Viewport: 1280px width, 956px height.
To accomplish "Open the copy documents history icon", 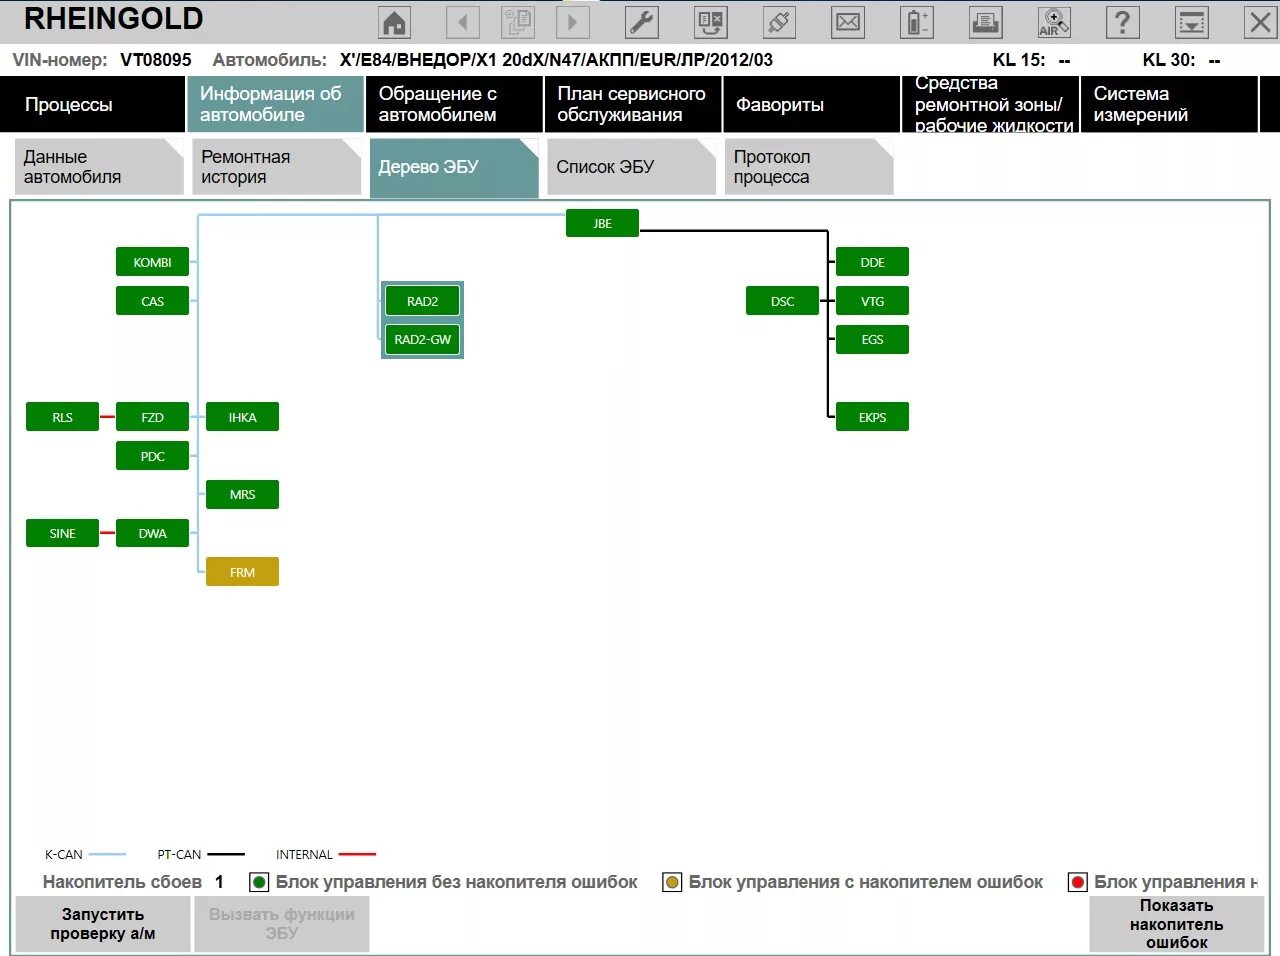I will point(518,22).
